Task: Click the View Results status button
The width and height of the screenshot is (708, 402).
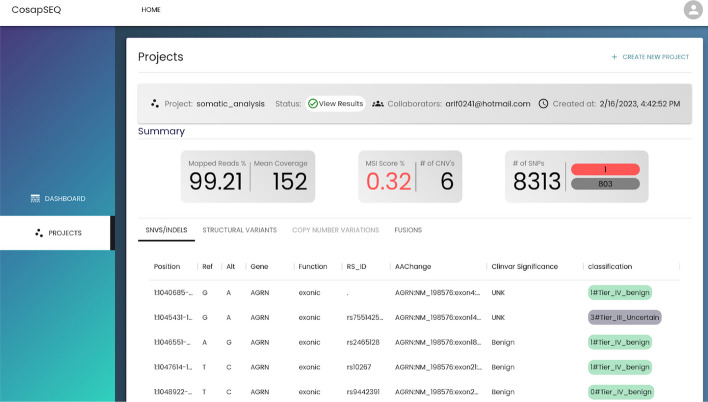Action: tap(335, 103)
